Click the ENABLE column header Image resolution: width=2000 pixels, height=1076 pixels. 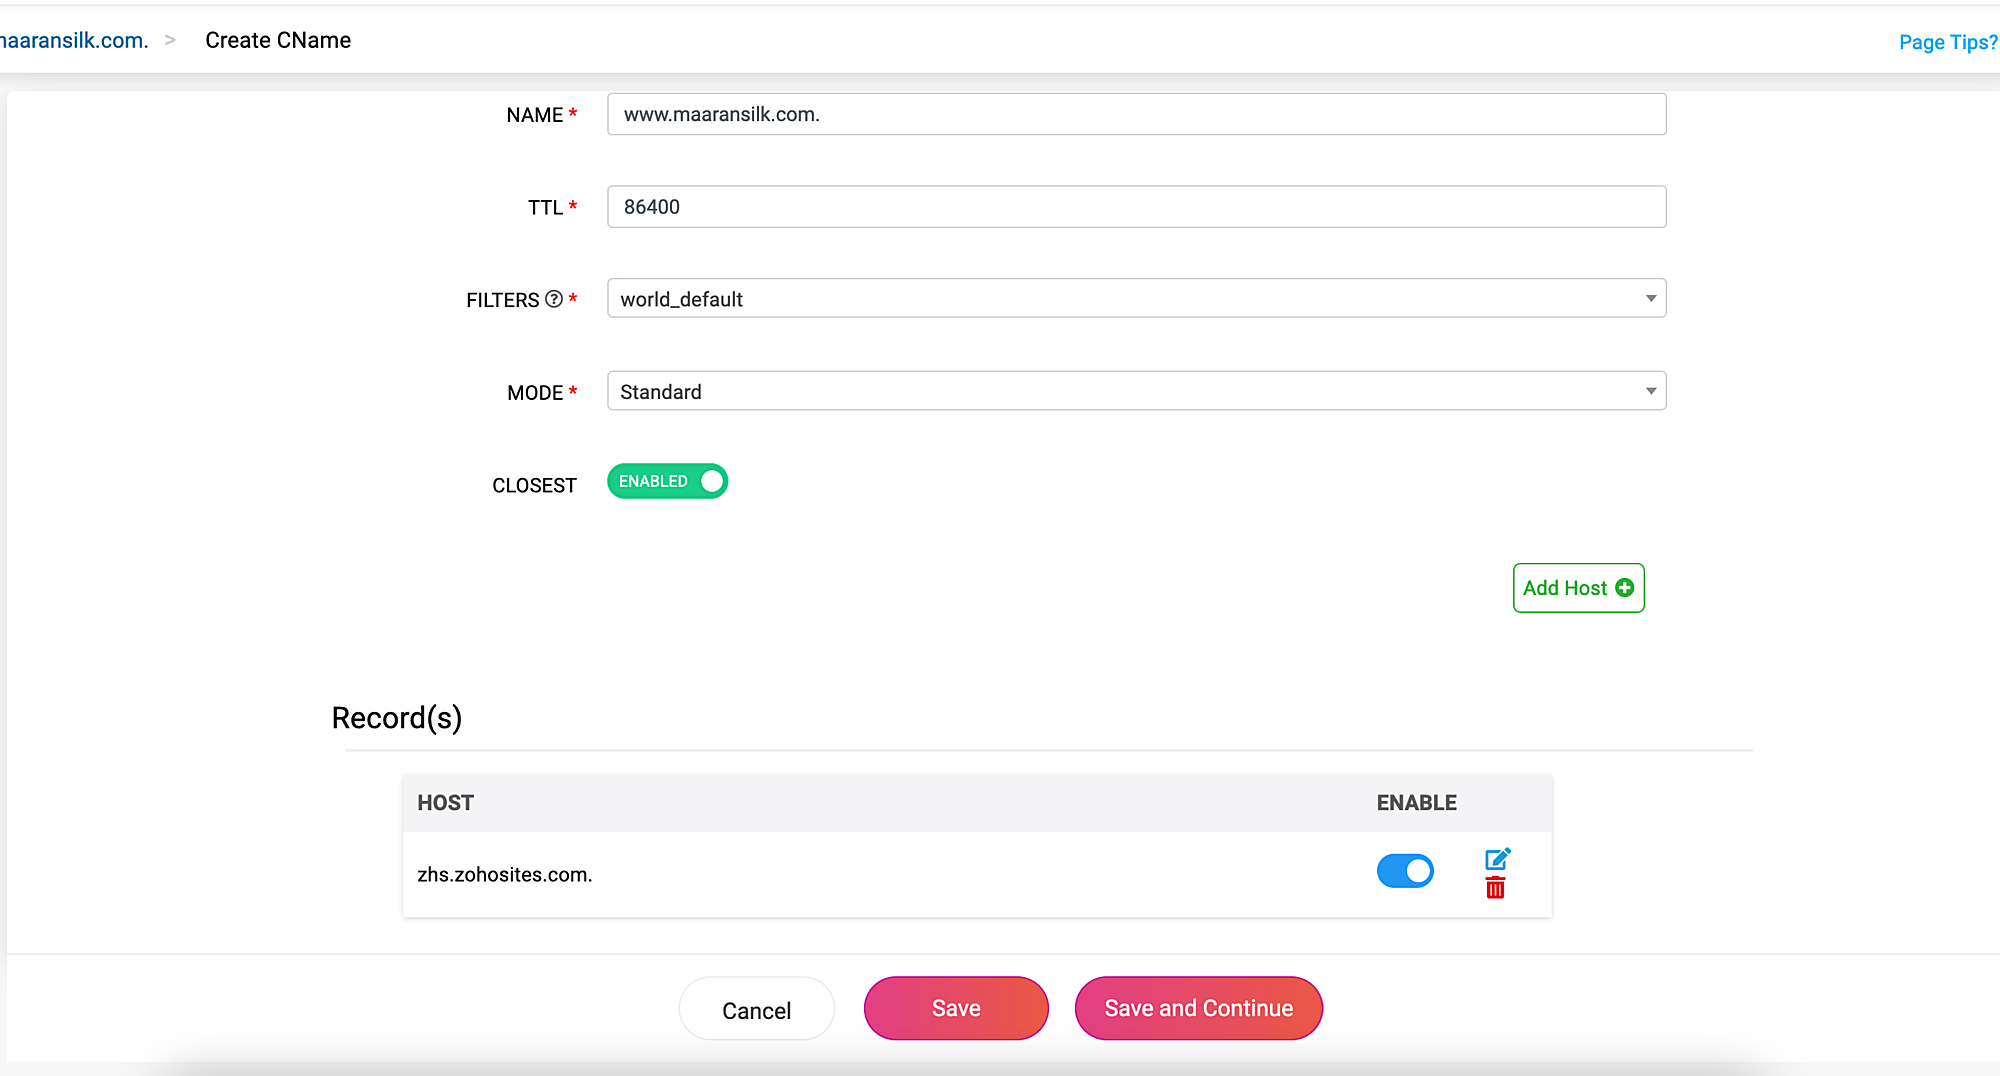coord(1416,803)
